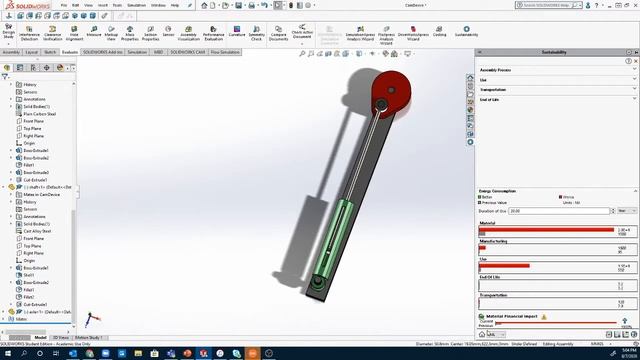Close the Sustainability panel with red X

coord(636,61)
